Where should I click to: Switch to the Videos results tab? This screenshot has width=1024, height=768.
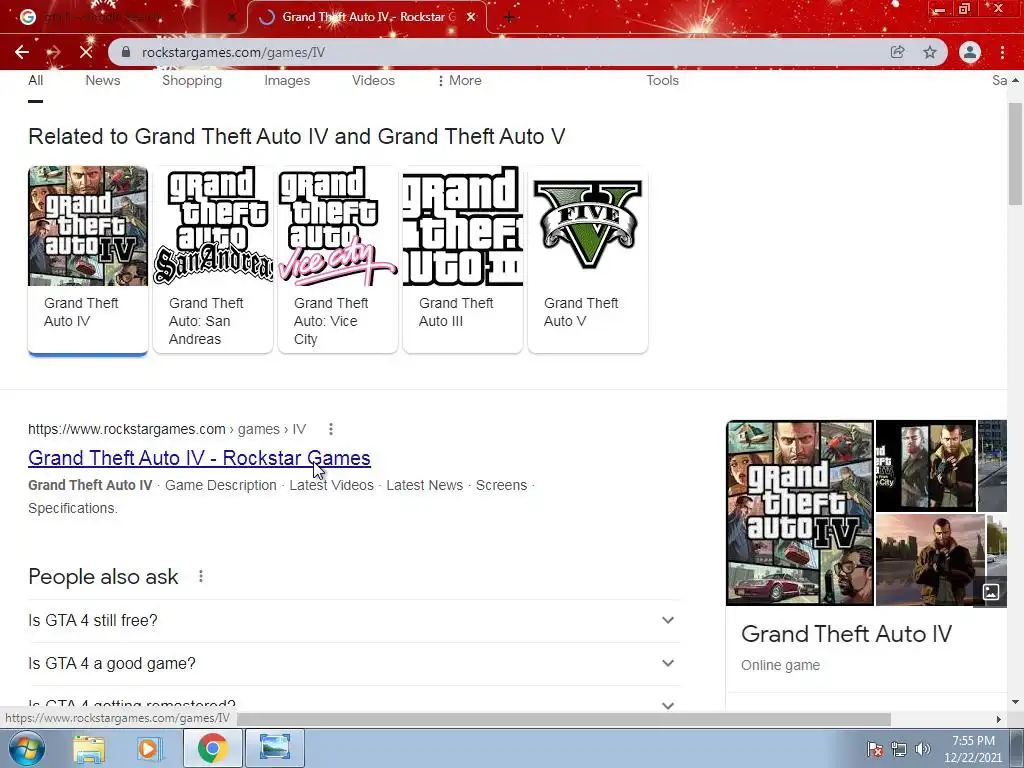pos(373,80)
